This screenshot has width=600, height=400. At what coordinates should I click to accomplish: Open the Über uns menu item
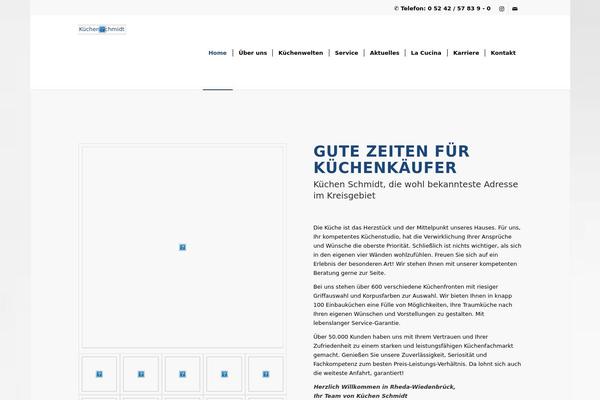(x=253, y=53)
